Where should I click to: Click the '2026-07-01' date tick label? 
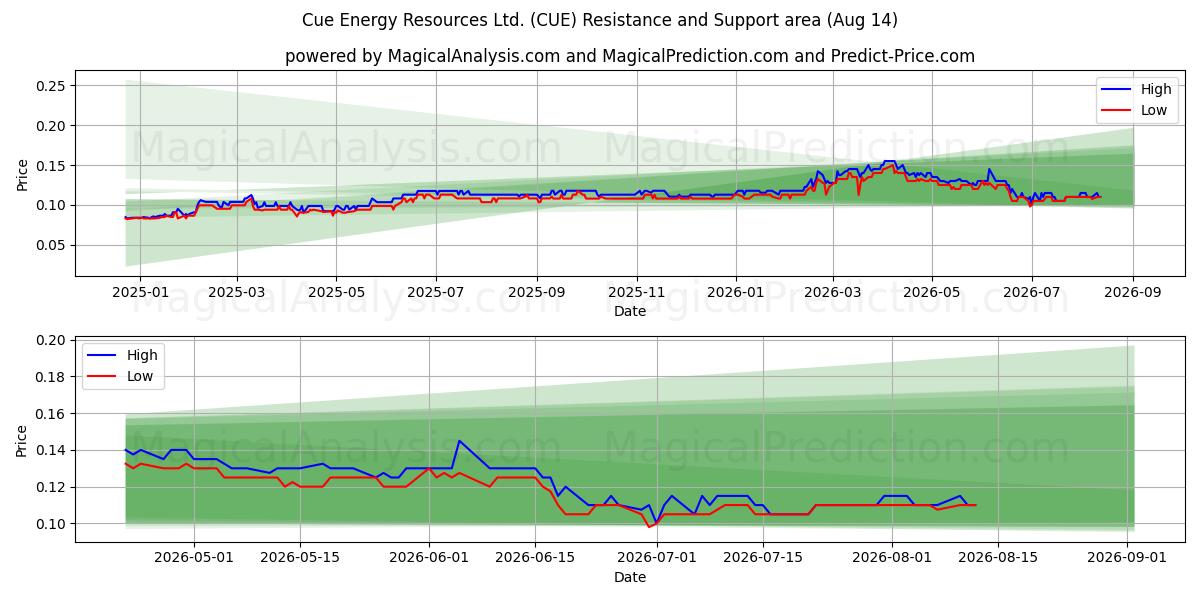click(x=658, y=557)
